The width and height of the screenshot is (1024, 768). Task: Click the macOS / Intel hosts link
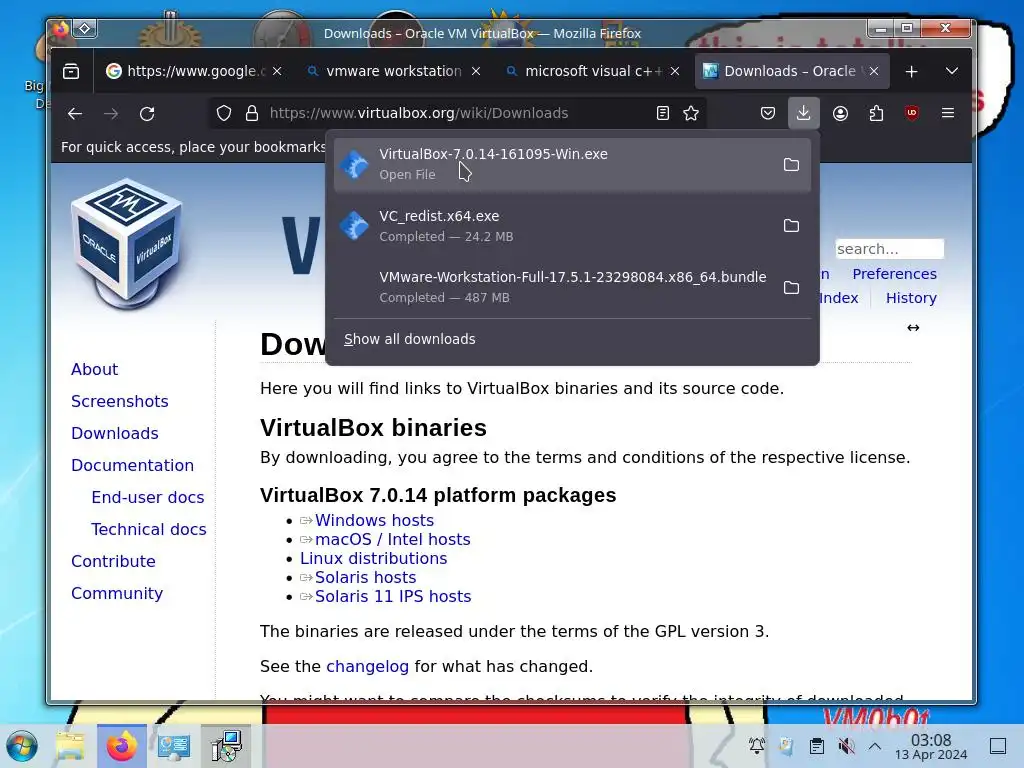point(392,539)
